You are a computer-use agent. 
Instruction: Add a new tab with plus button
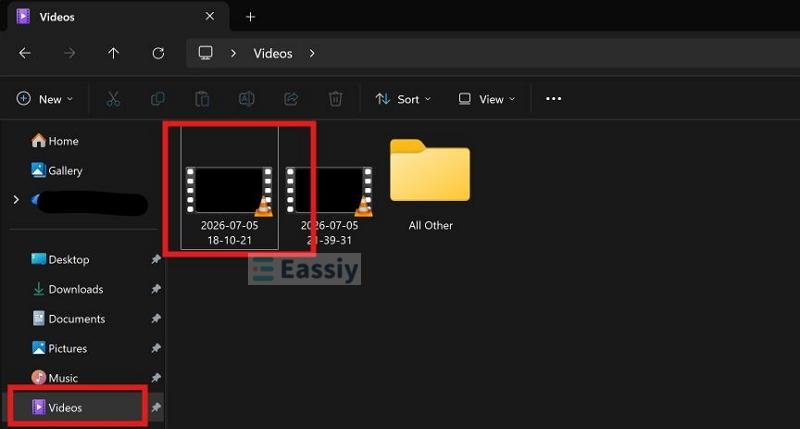[250, 17]
